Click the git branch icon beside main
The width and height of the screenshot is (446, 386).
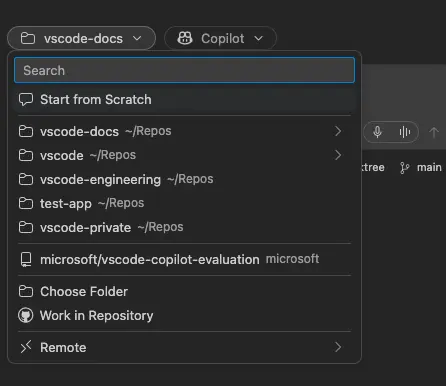404,168
